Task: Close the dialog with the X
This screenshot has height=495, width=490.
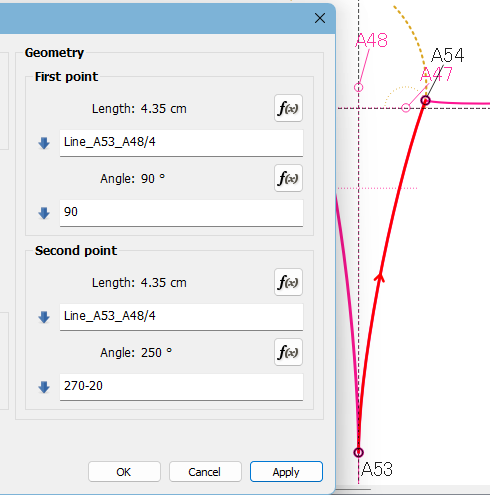Action: tap(320, 18)
